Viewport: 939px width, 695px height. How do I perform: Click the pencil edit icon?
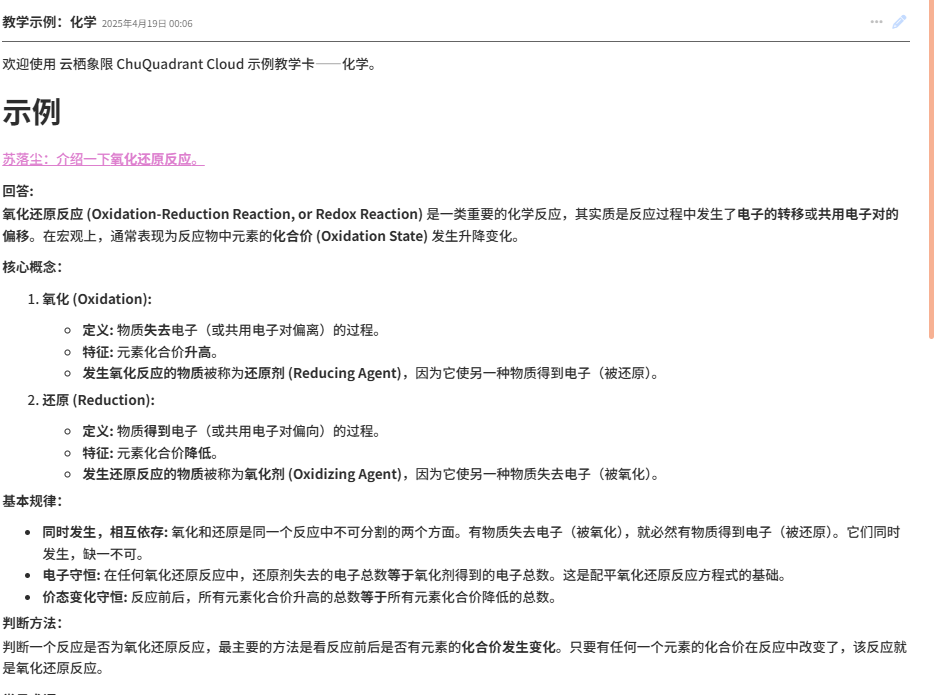coord(899,22)
